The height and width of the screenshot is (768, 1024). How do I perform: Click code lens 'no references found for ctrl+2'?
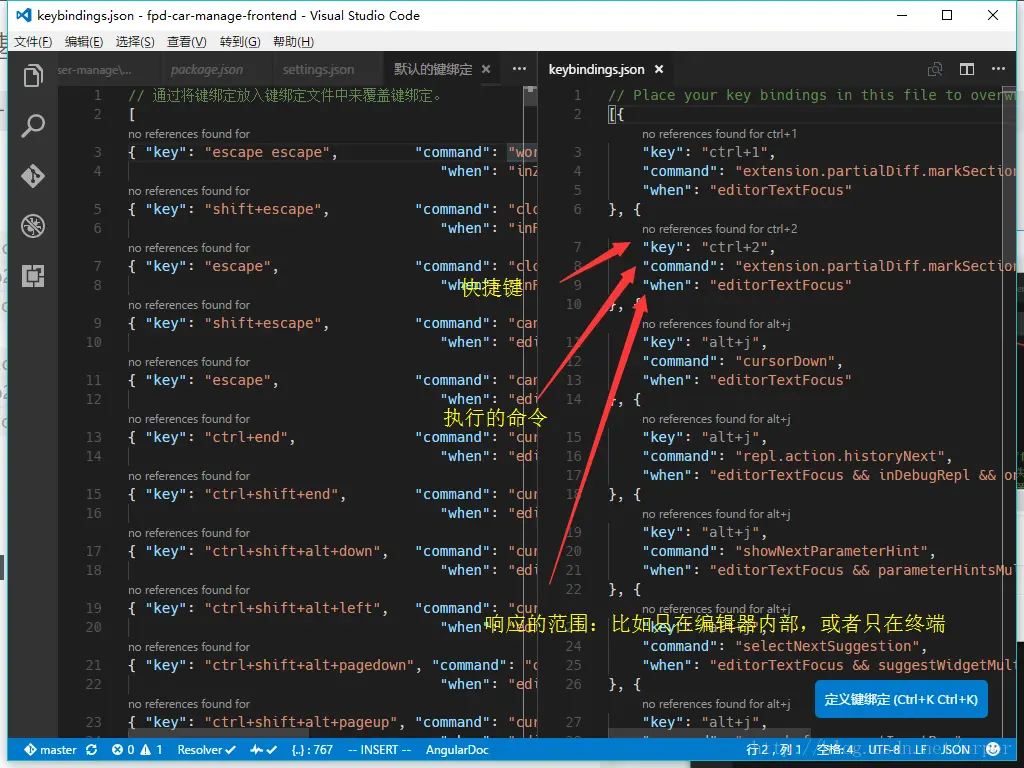click(x=719, y=229)
